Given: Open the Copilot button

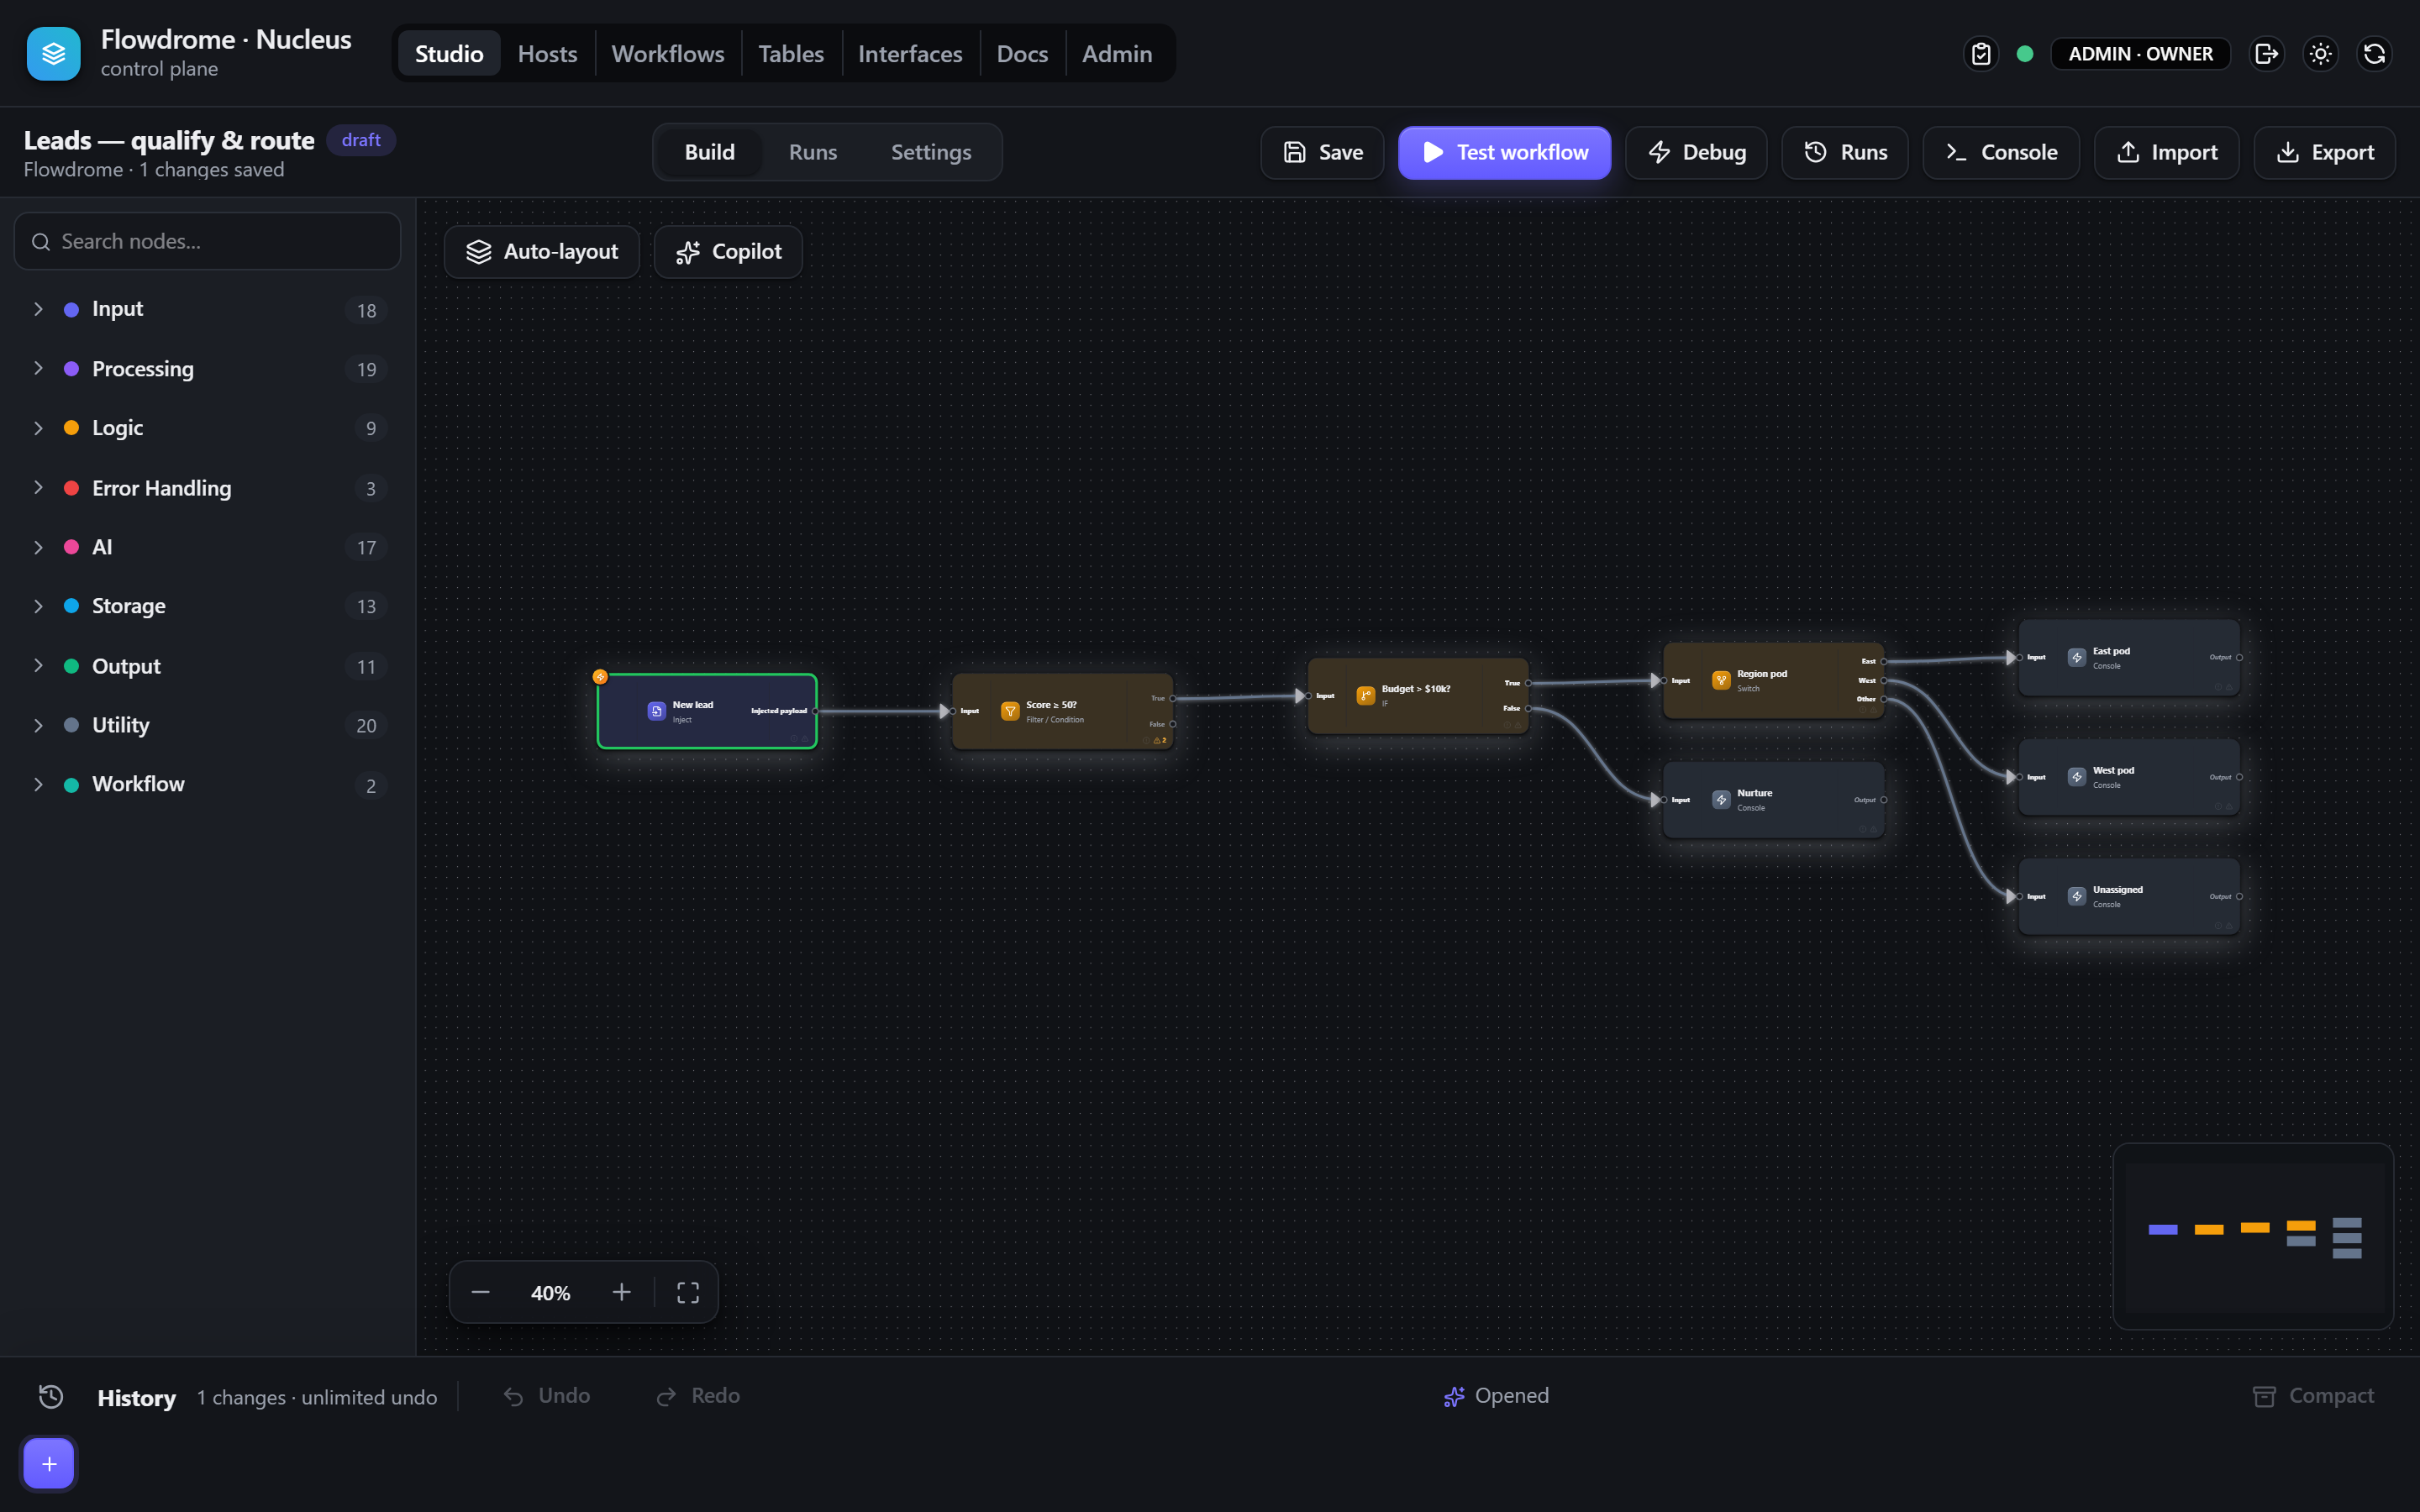Looking at the screenshot, I should [728, 252].
